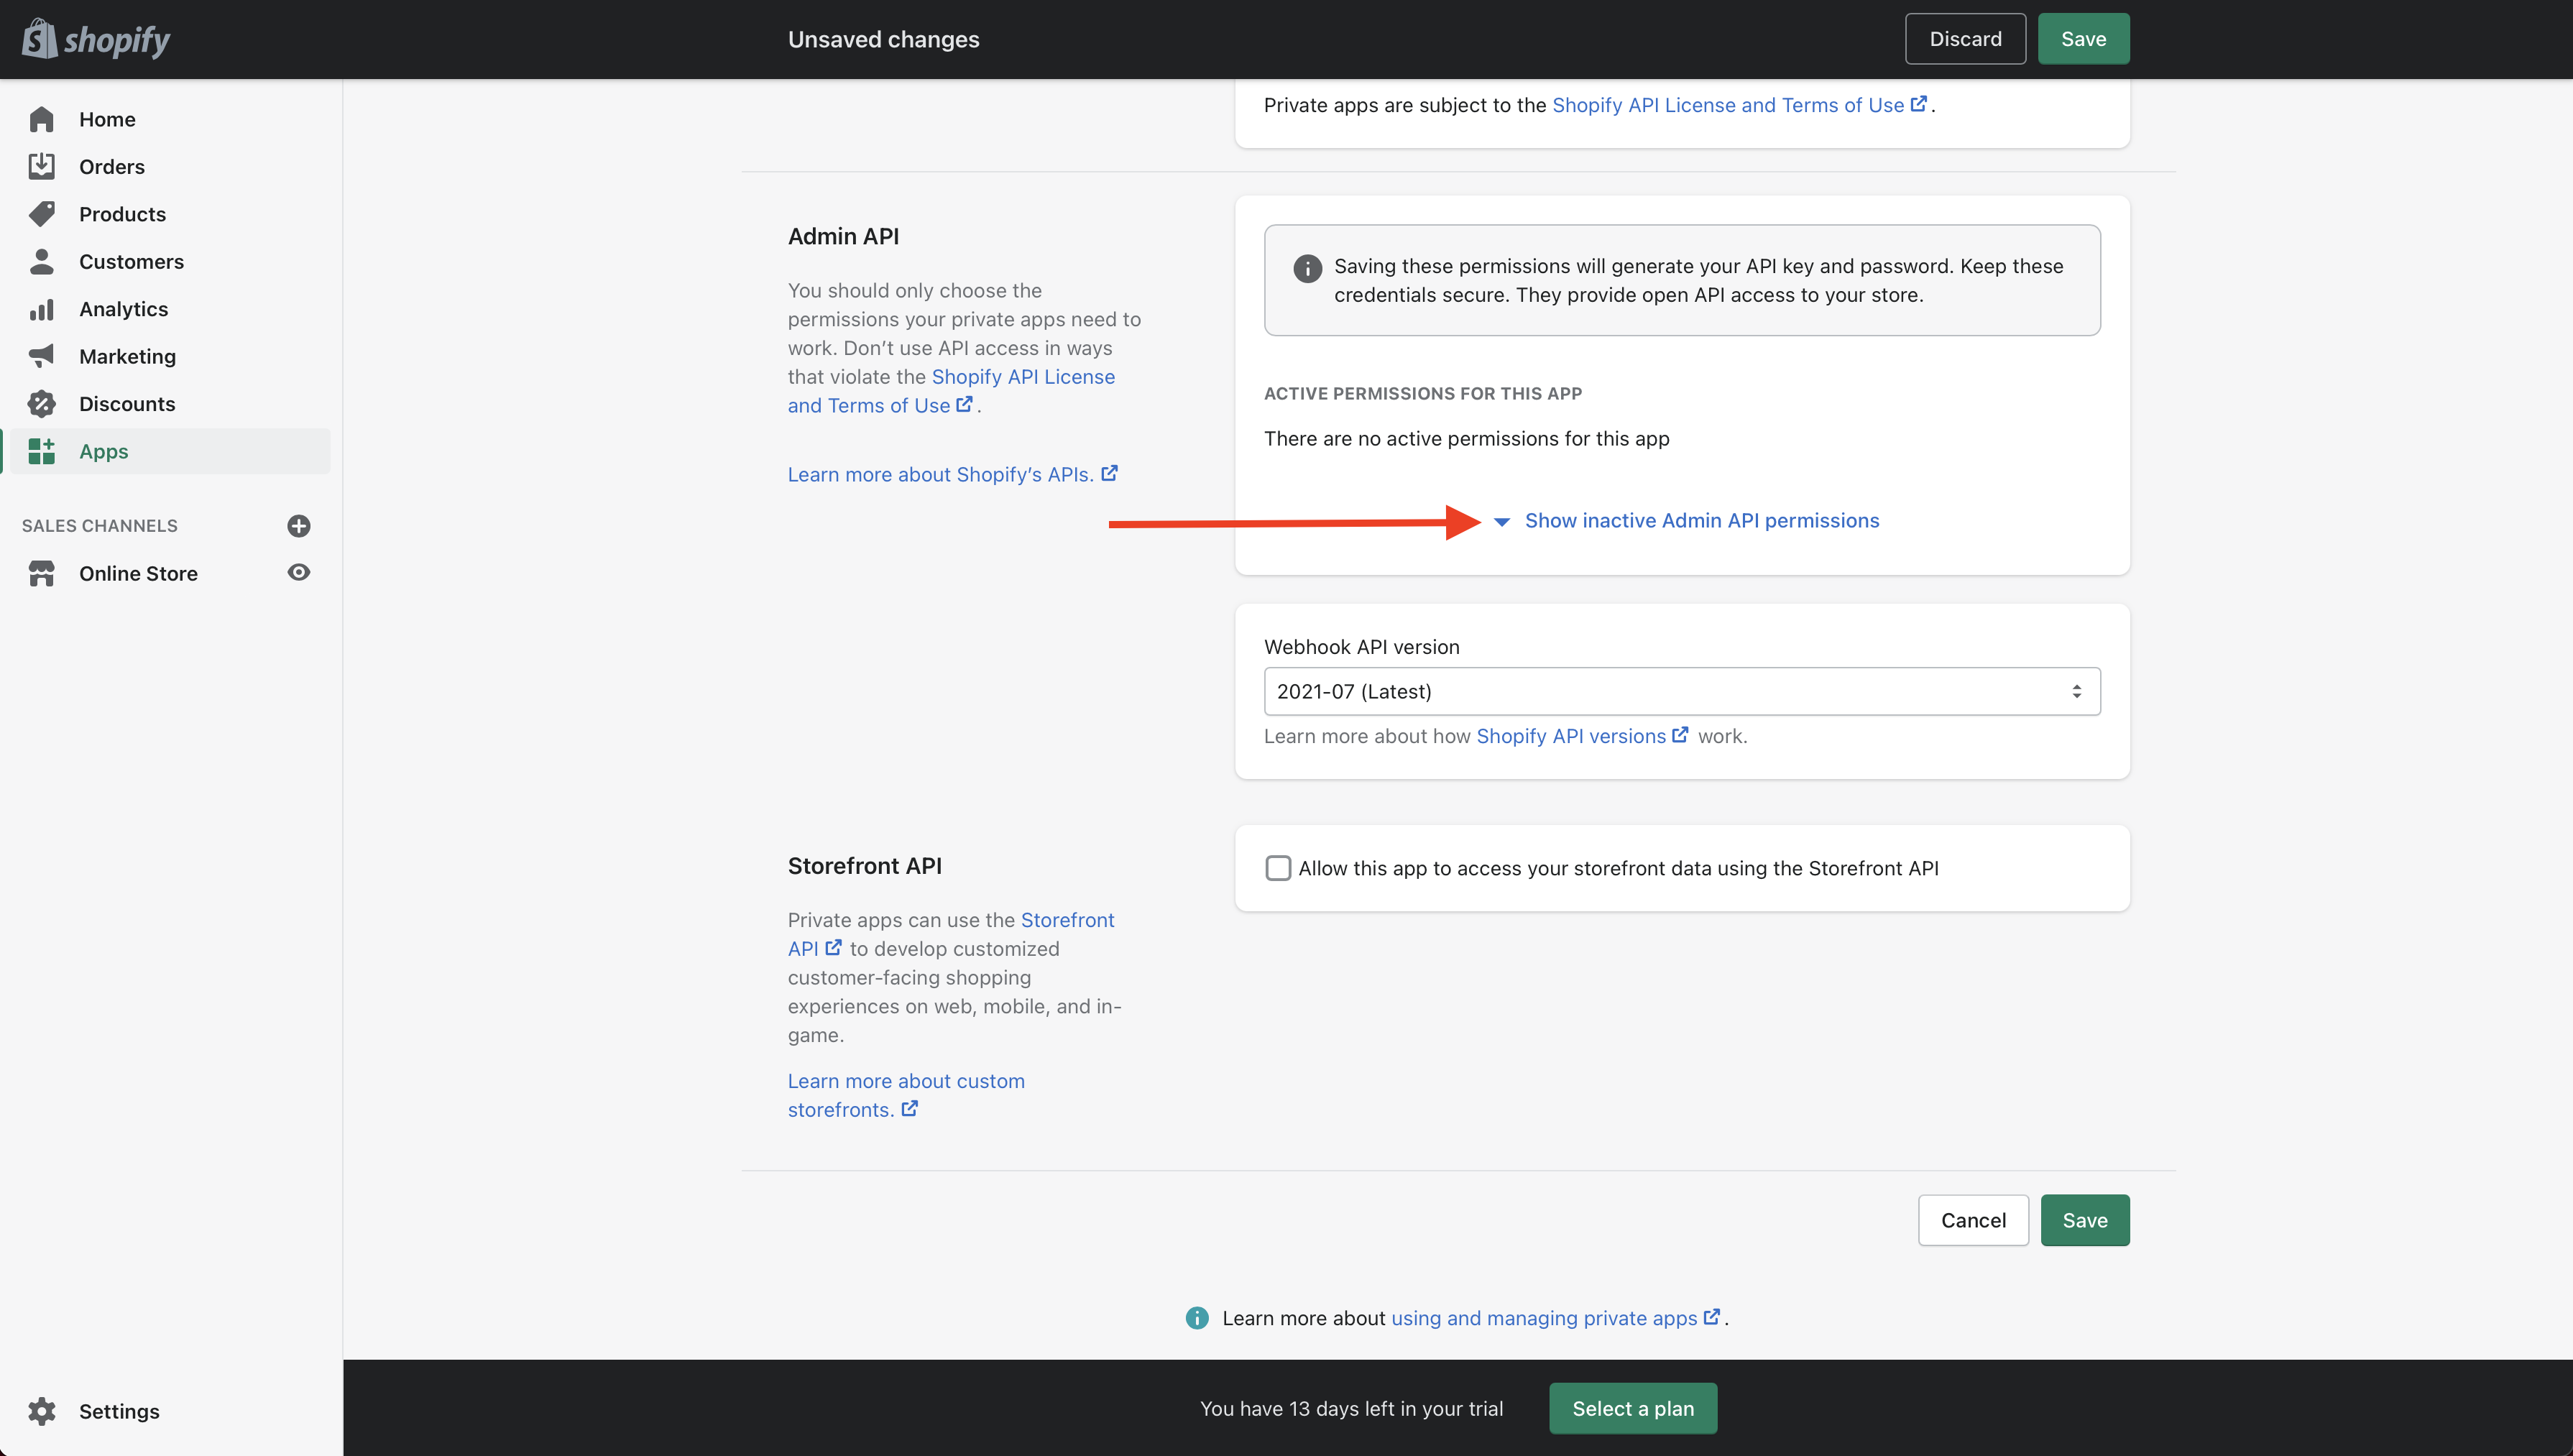Click the 13 days left trial text
The image size is (2573, 1456).
(x=1351, y=1408)
